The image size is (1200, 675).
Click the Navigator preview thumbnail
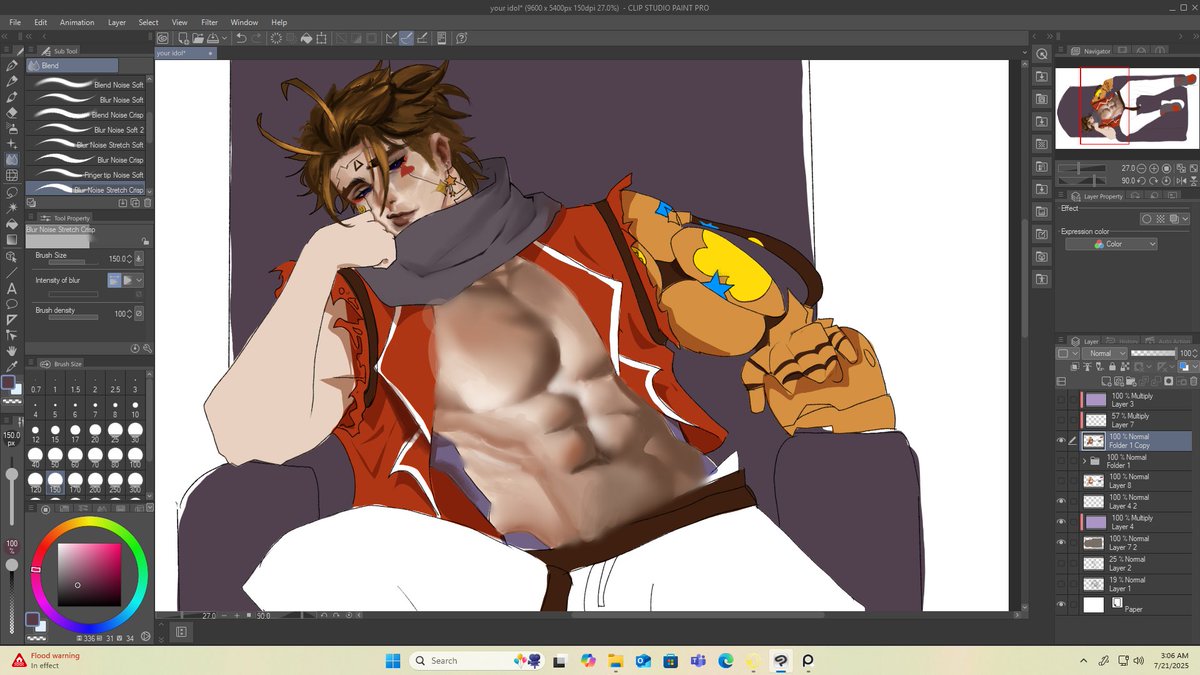tap(1127, 107)
